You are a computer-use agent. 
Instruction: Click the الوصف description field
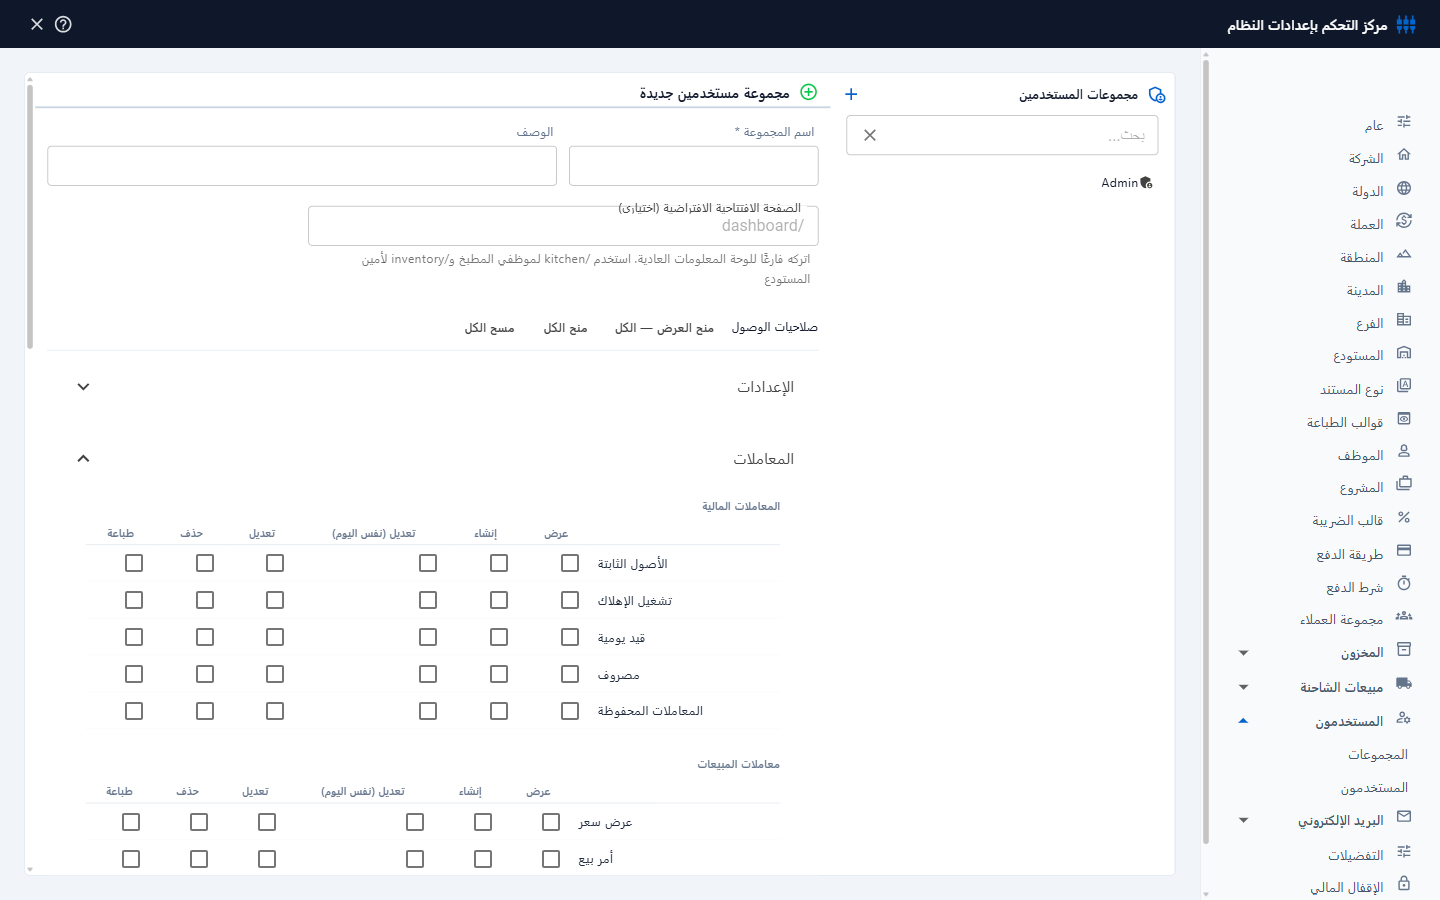coord(302,166)
